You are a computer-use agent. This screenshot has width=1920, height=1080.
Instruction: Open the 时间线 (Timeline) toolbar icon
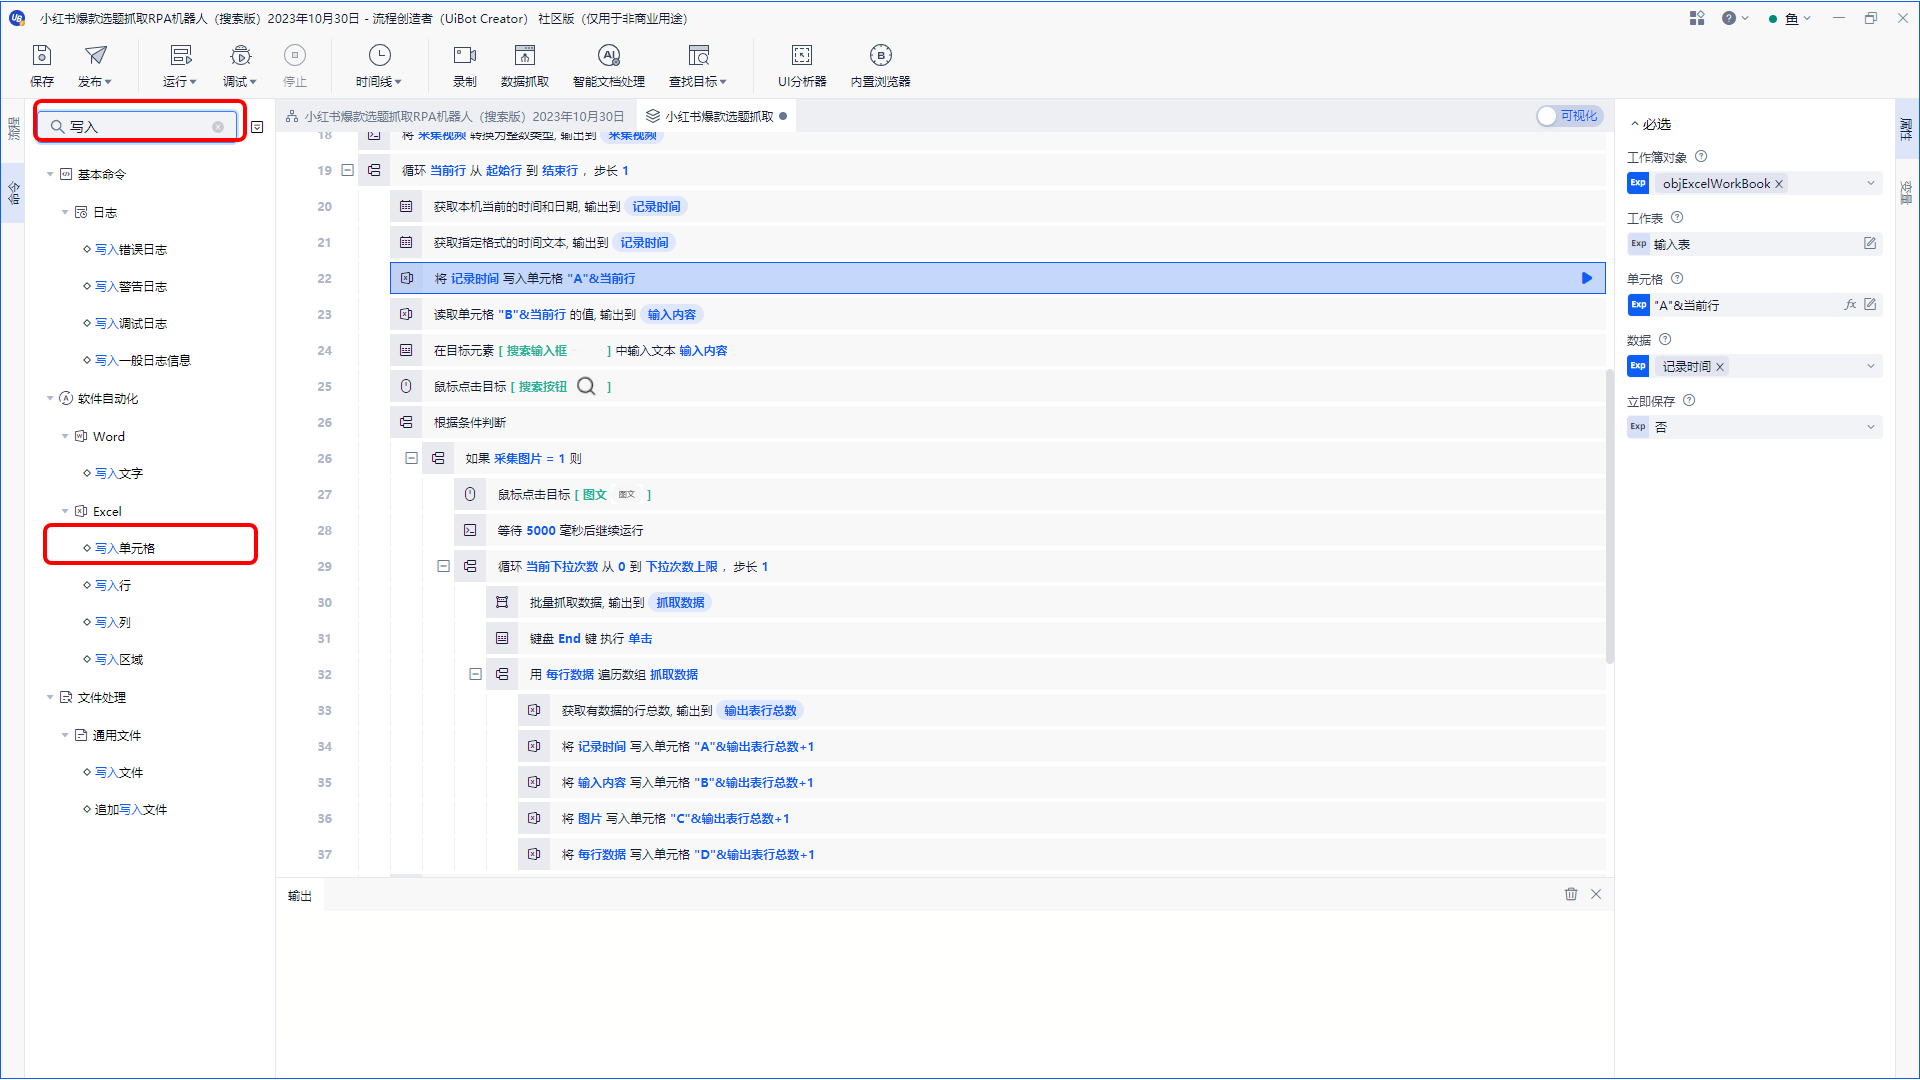pyautogui.click(x=379, y=56)
